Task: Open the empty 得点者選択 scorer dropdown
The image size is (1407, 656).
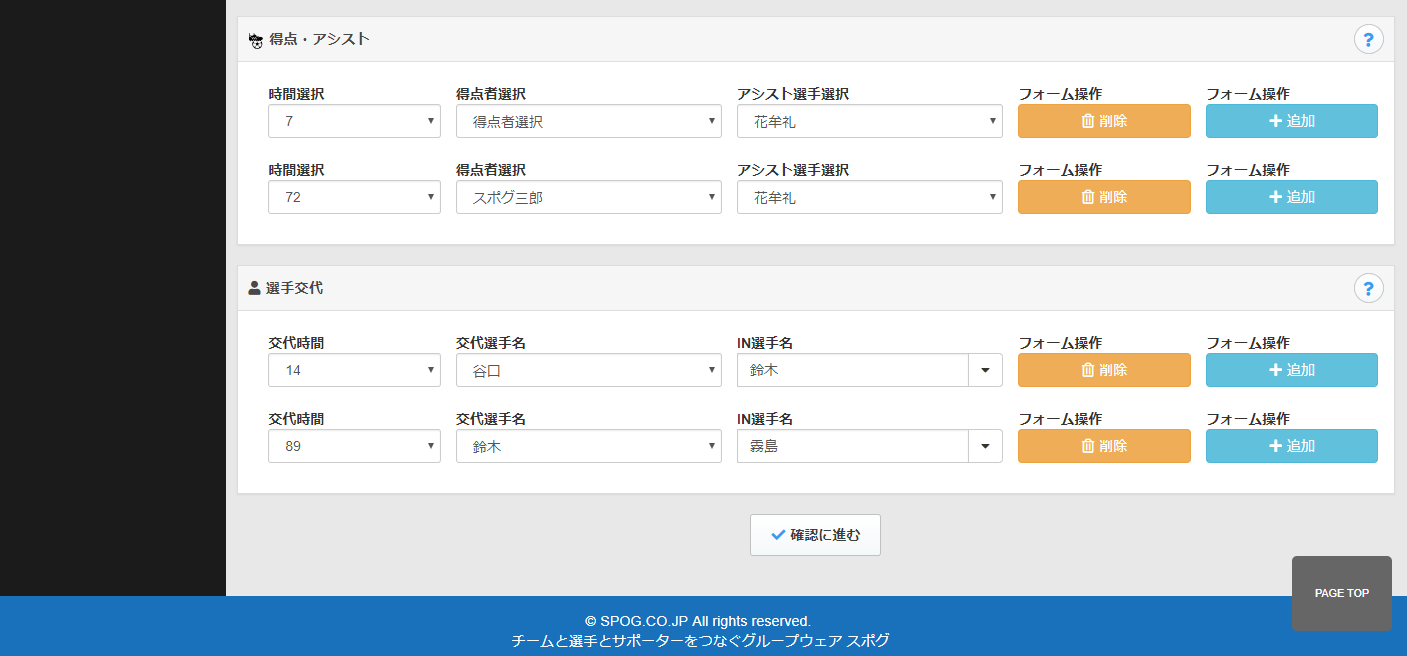Action: (x=588, y=121)
